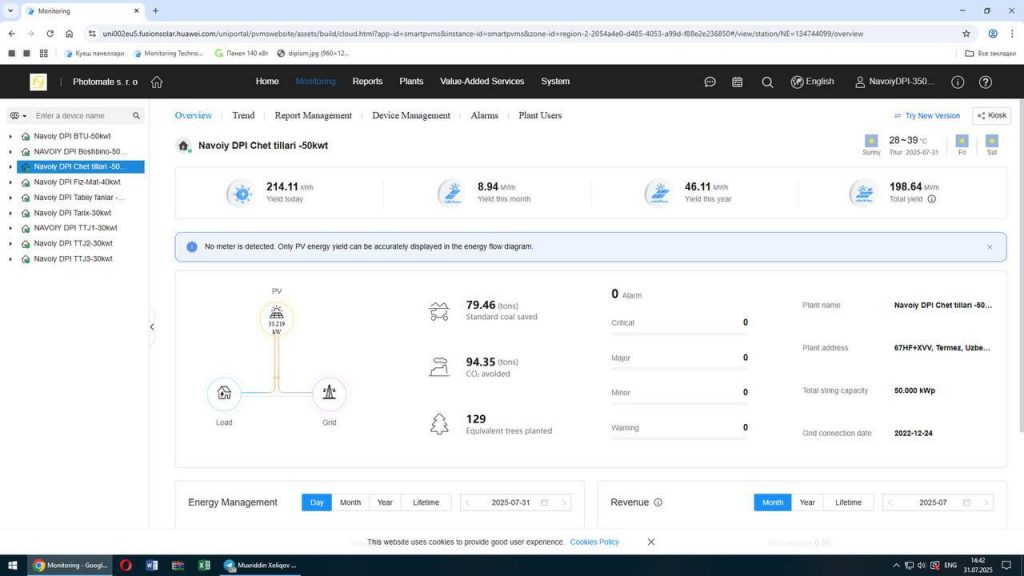Dismiss the no meter detected notice

click(x=990, y=246)
